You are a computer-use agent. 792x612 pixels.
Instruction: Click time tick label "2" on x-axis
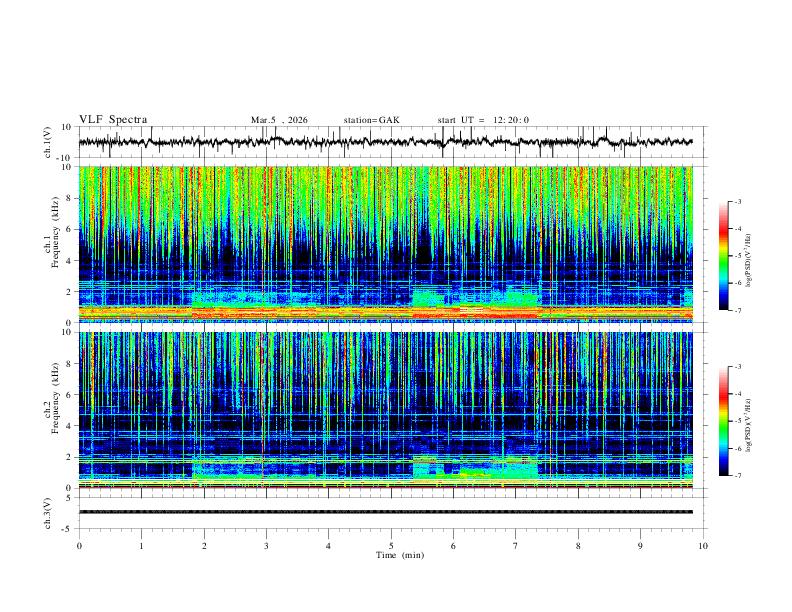[x=204, y=546]
